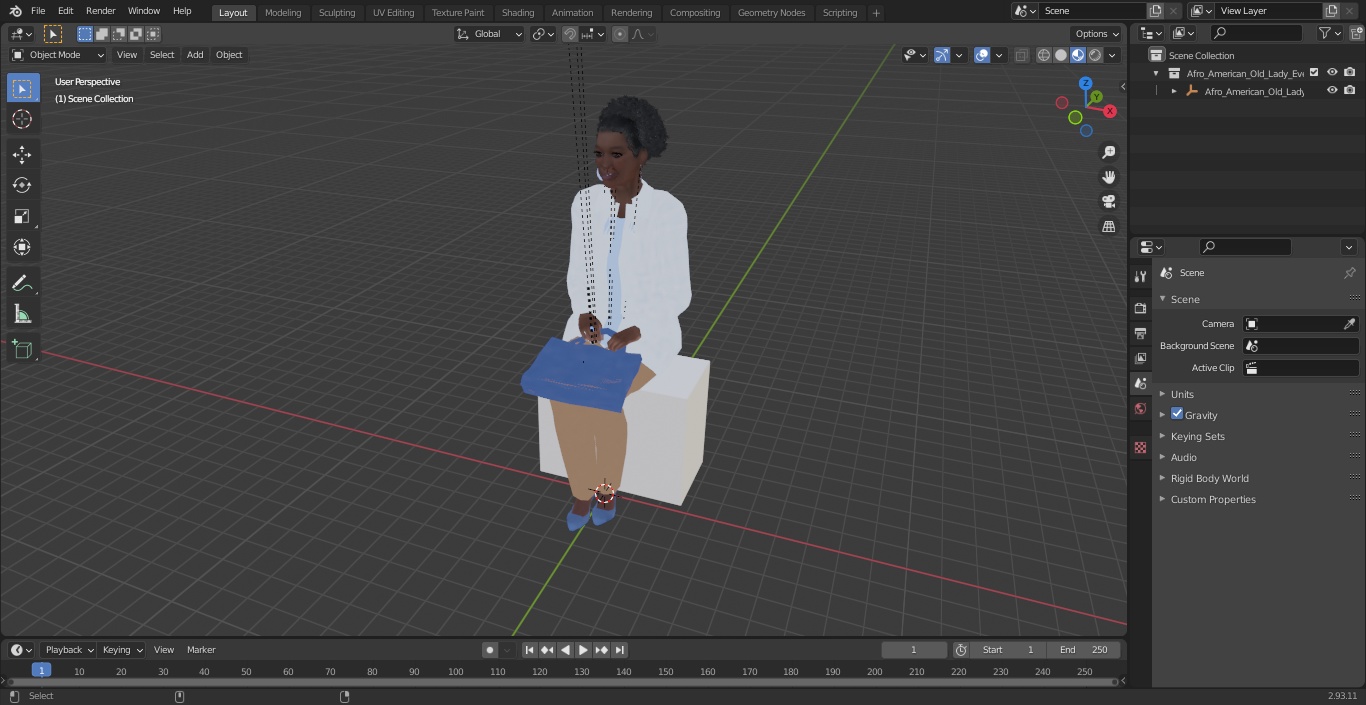Open the pivot point dropdown
The width and height of the screenshot is (1366, 705).
[x=543, y=34]
